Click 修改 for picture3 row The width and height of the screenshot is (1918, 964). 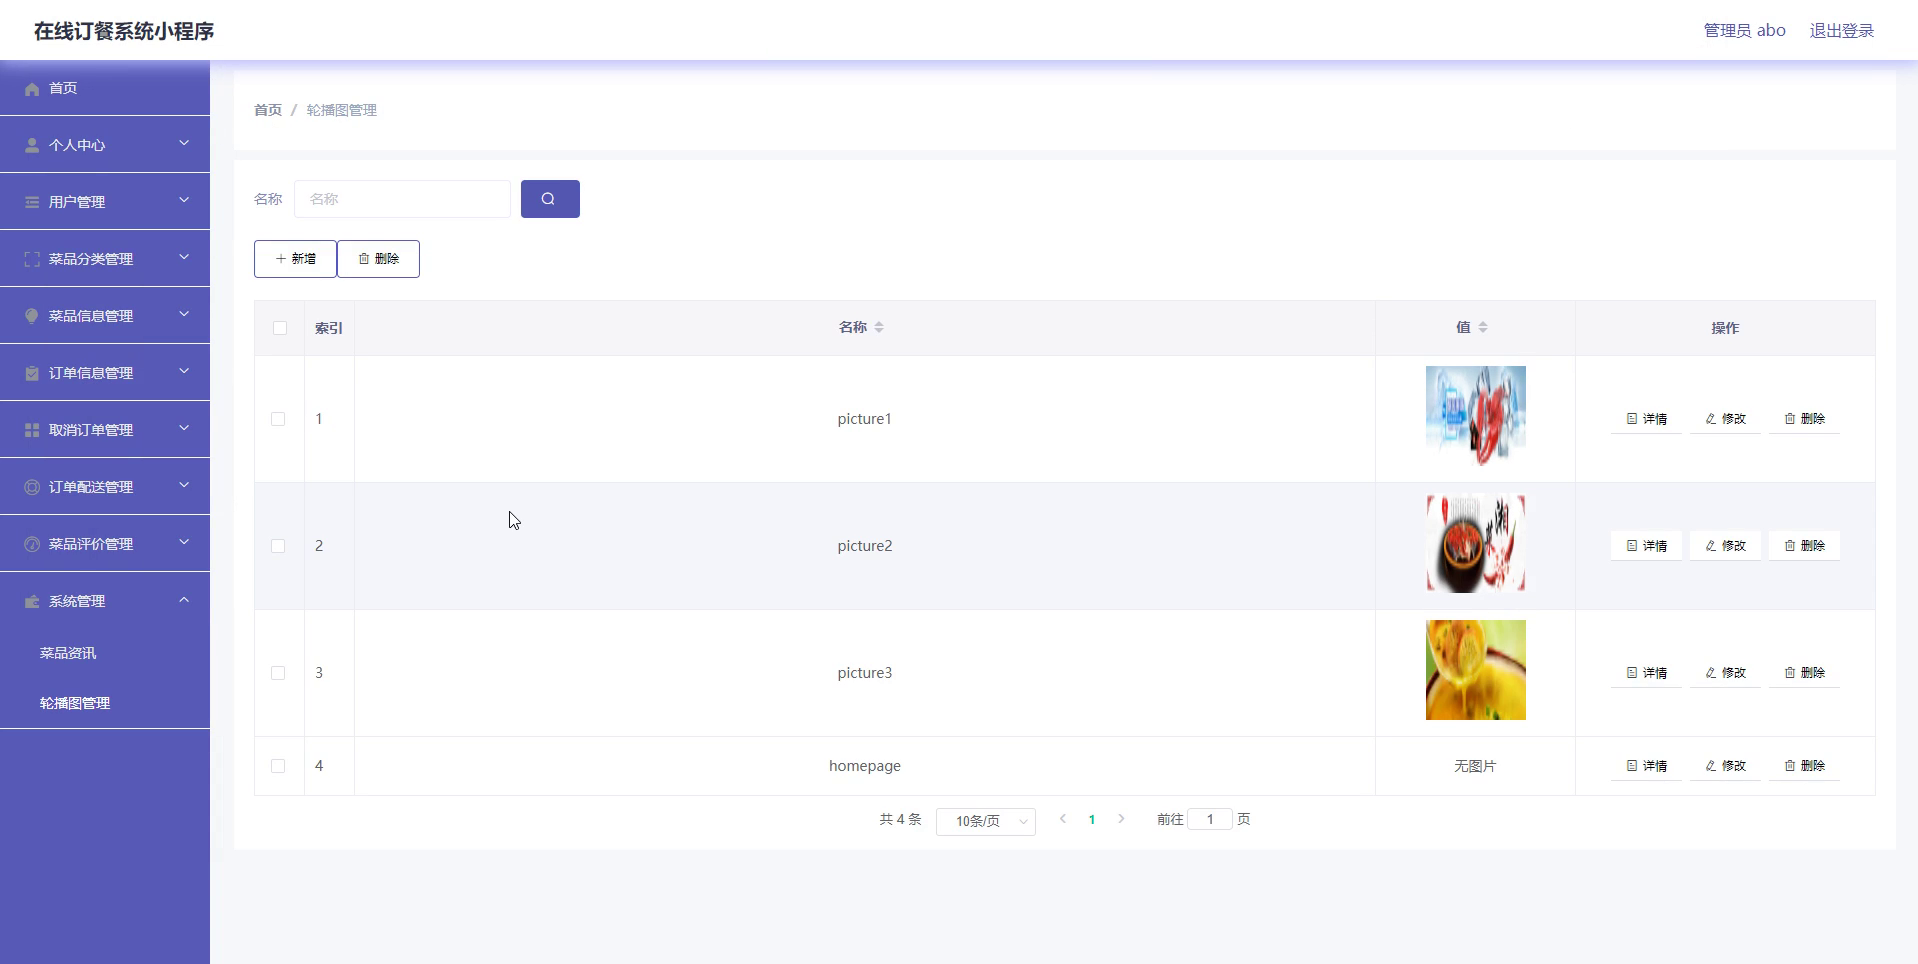[1725, 673]
